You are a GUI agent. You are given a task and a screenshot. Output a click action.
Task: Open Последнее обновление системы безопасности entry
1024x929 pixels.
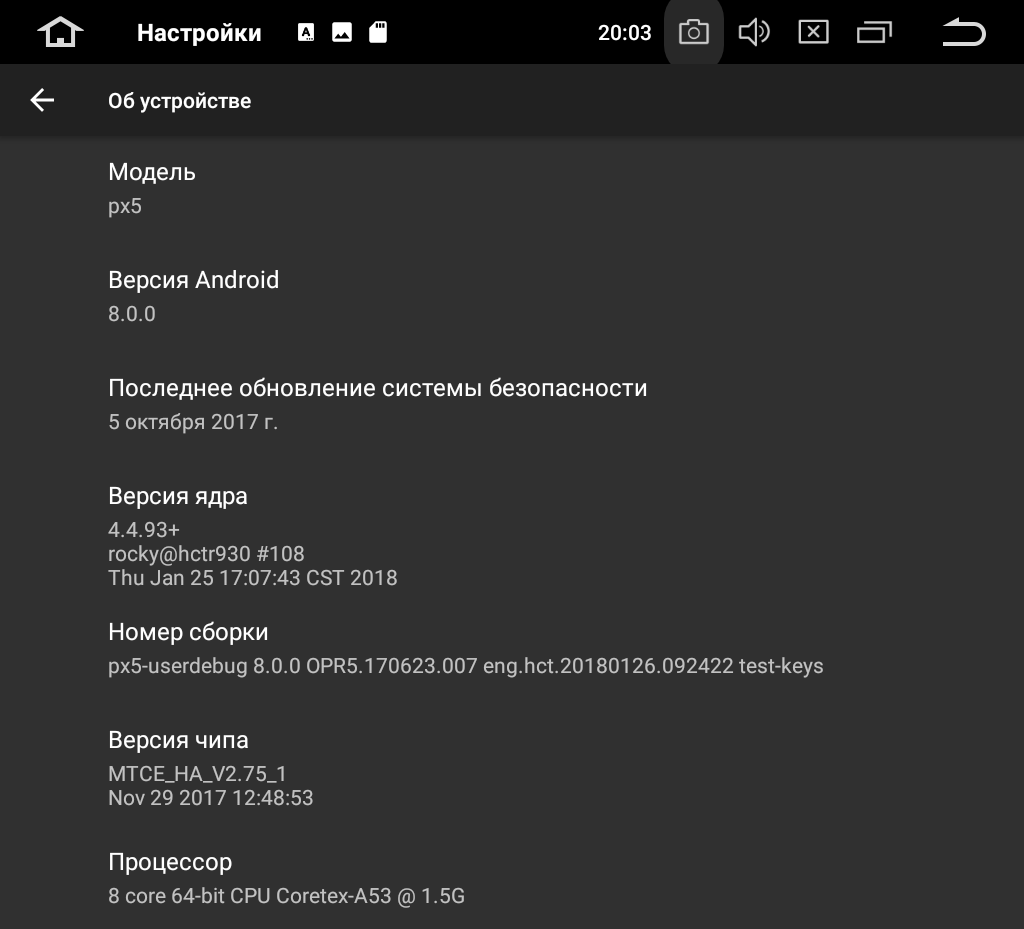512,404
